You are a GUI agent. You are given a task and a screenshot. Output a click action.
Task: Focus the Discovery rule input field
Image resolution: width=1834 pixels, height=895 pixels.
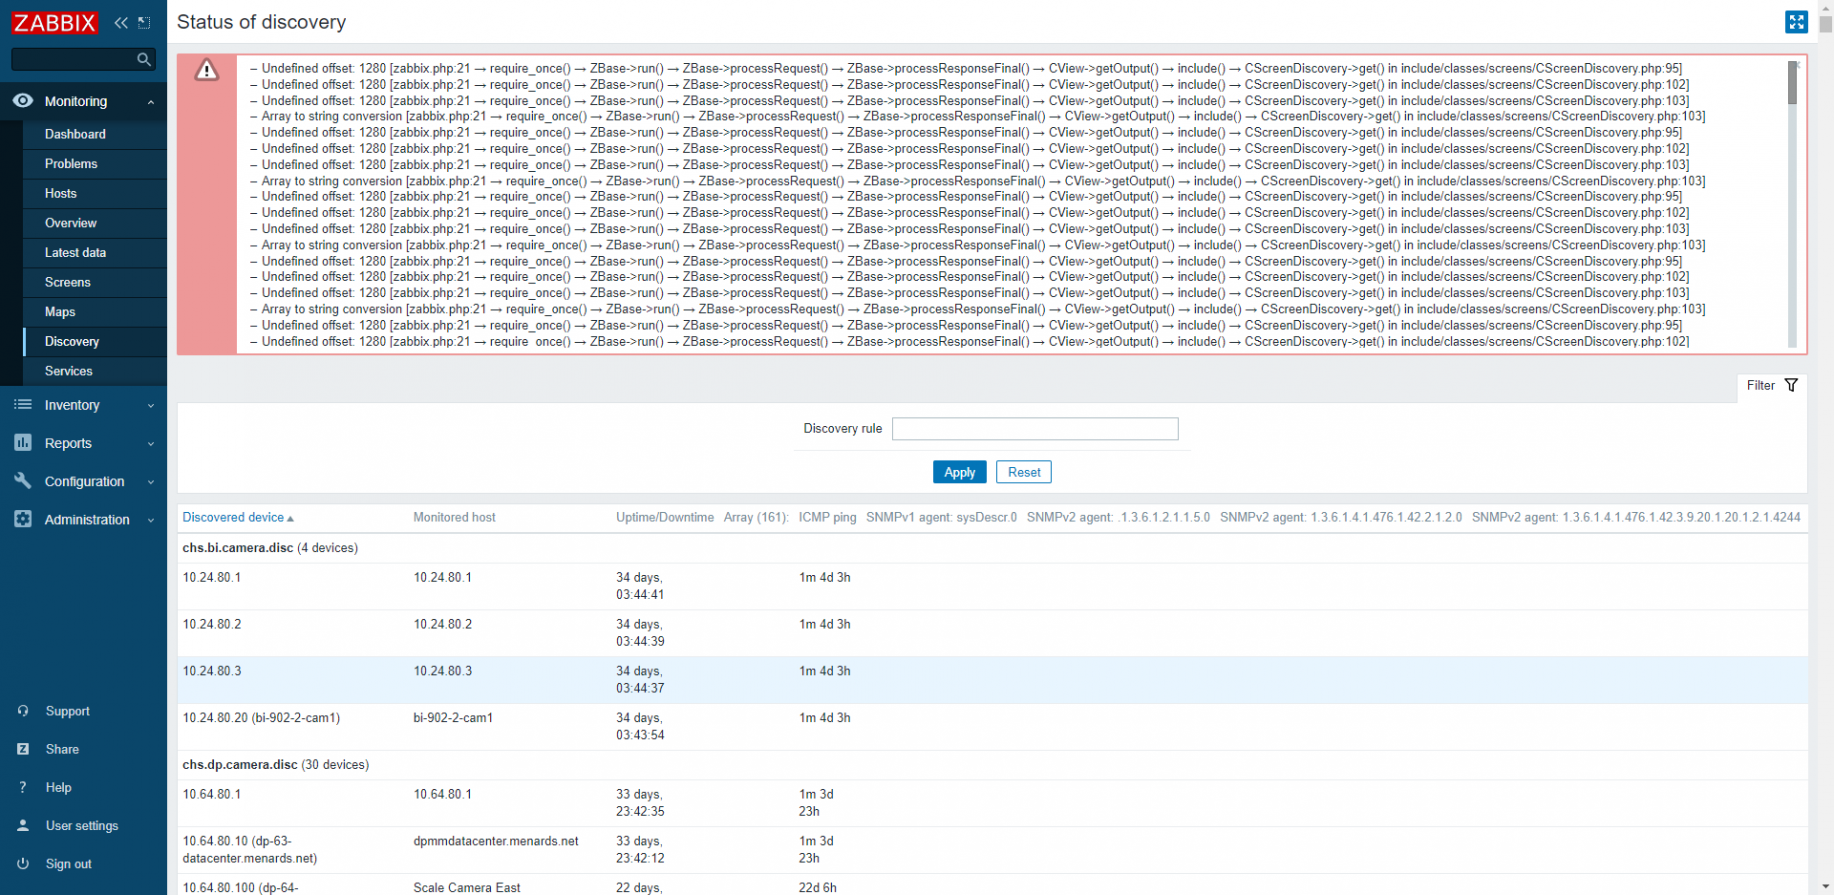tap(1035, 429)
